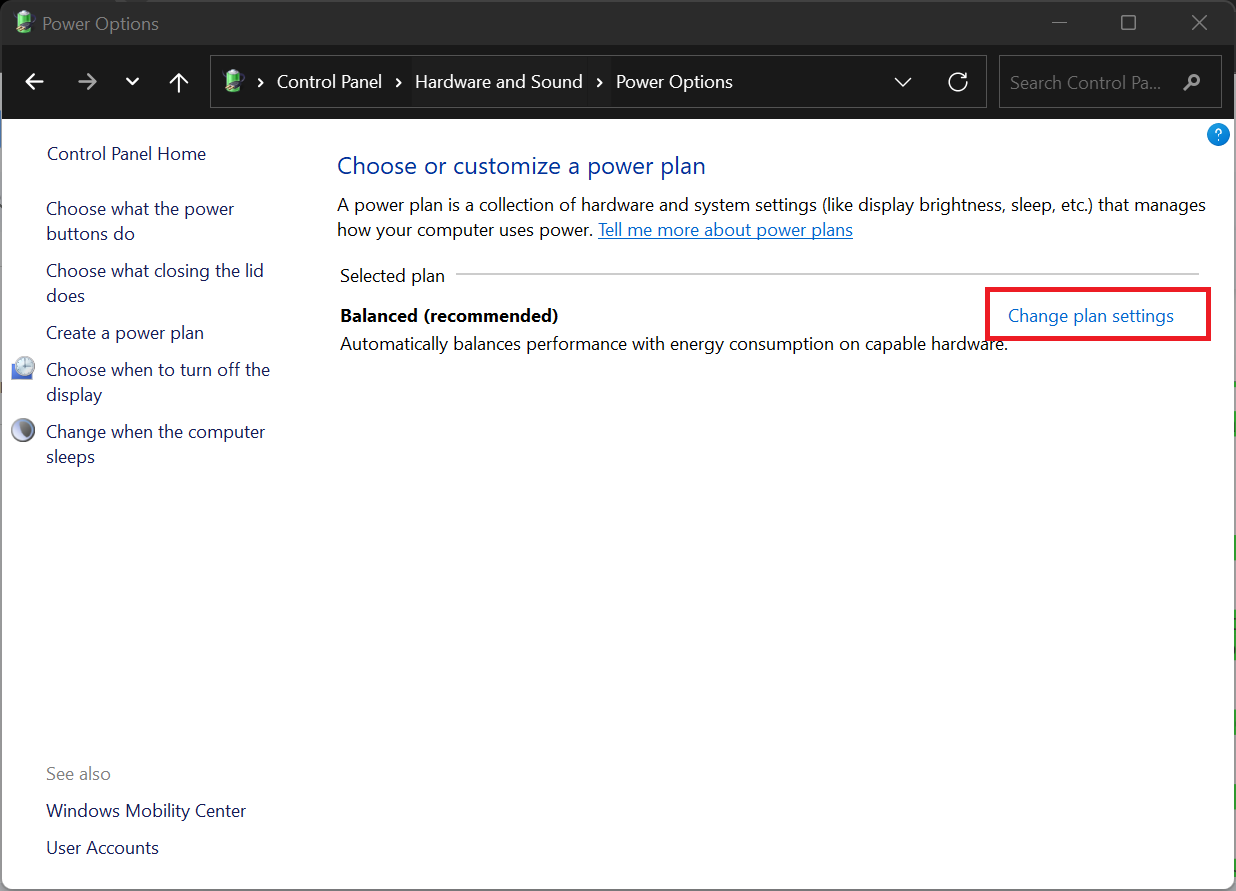Select Control Panel in the breadcrumb
The image size is (1236, 891).
tap(329, 82)
